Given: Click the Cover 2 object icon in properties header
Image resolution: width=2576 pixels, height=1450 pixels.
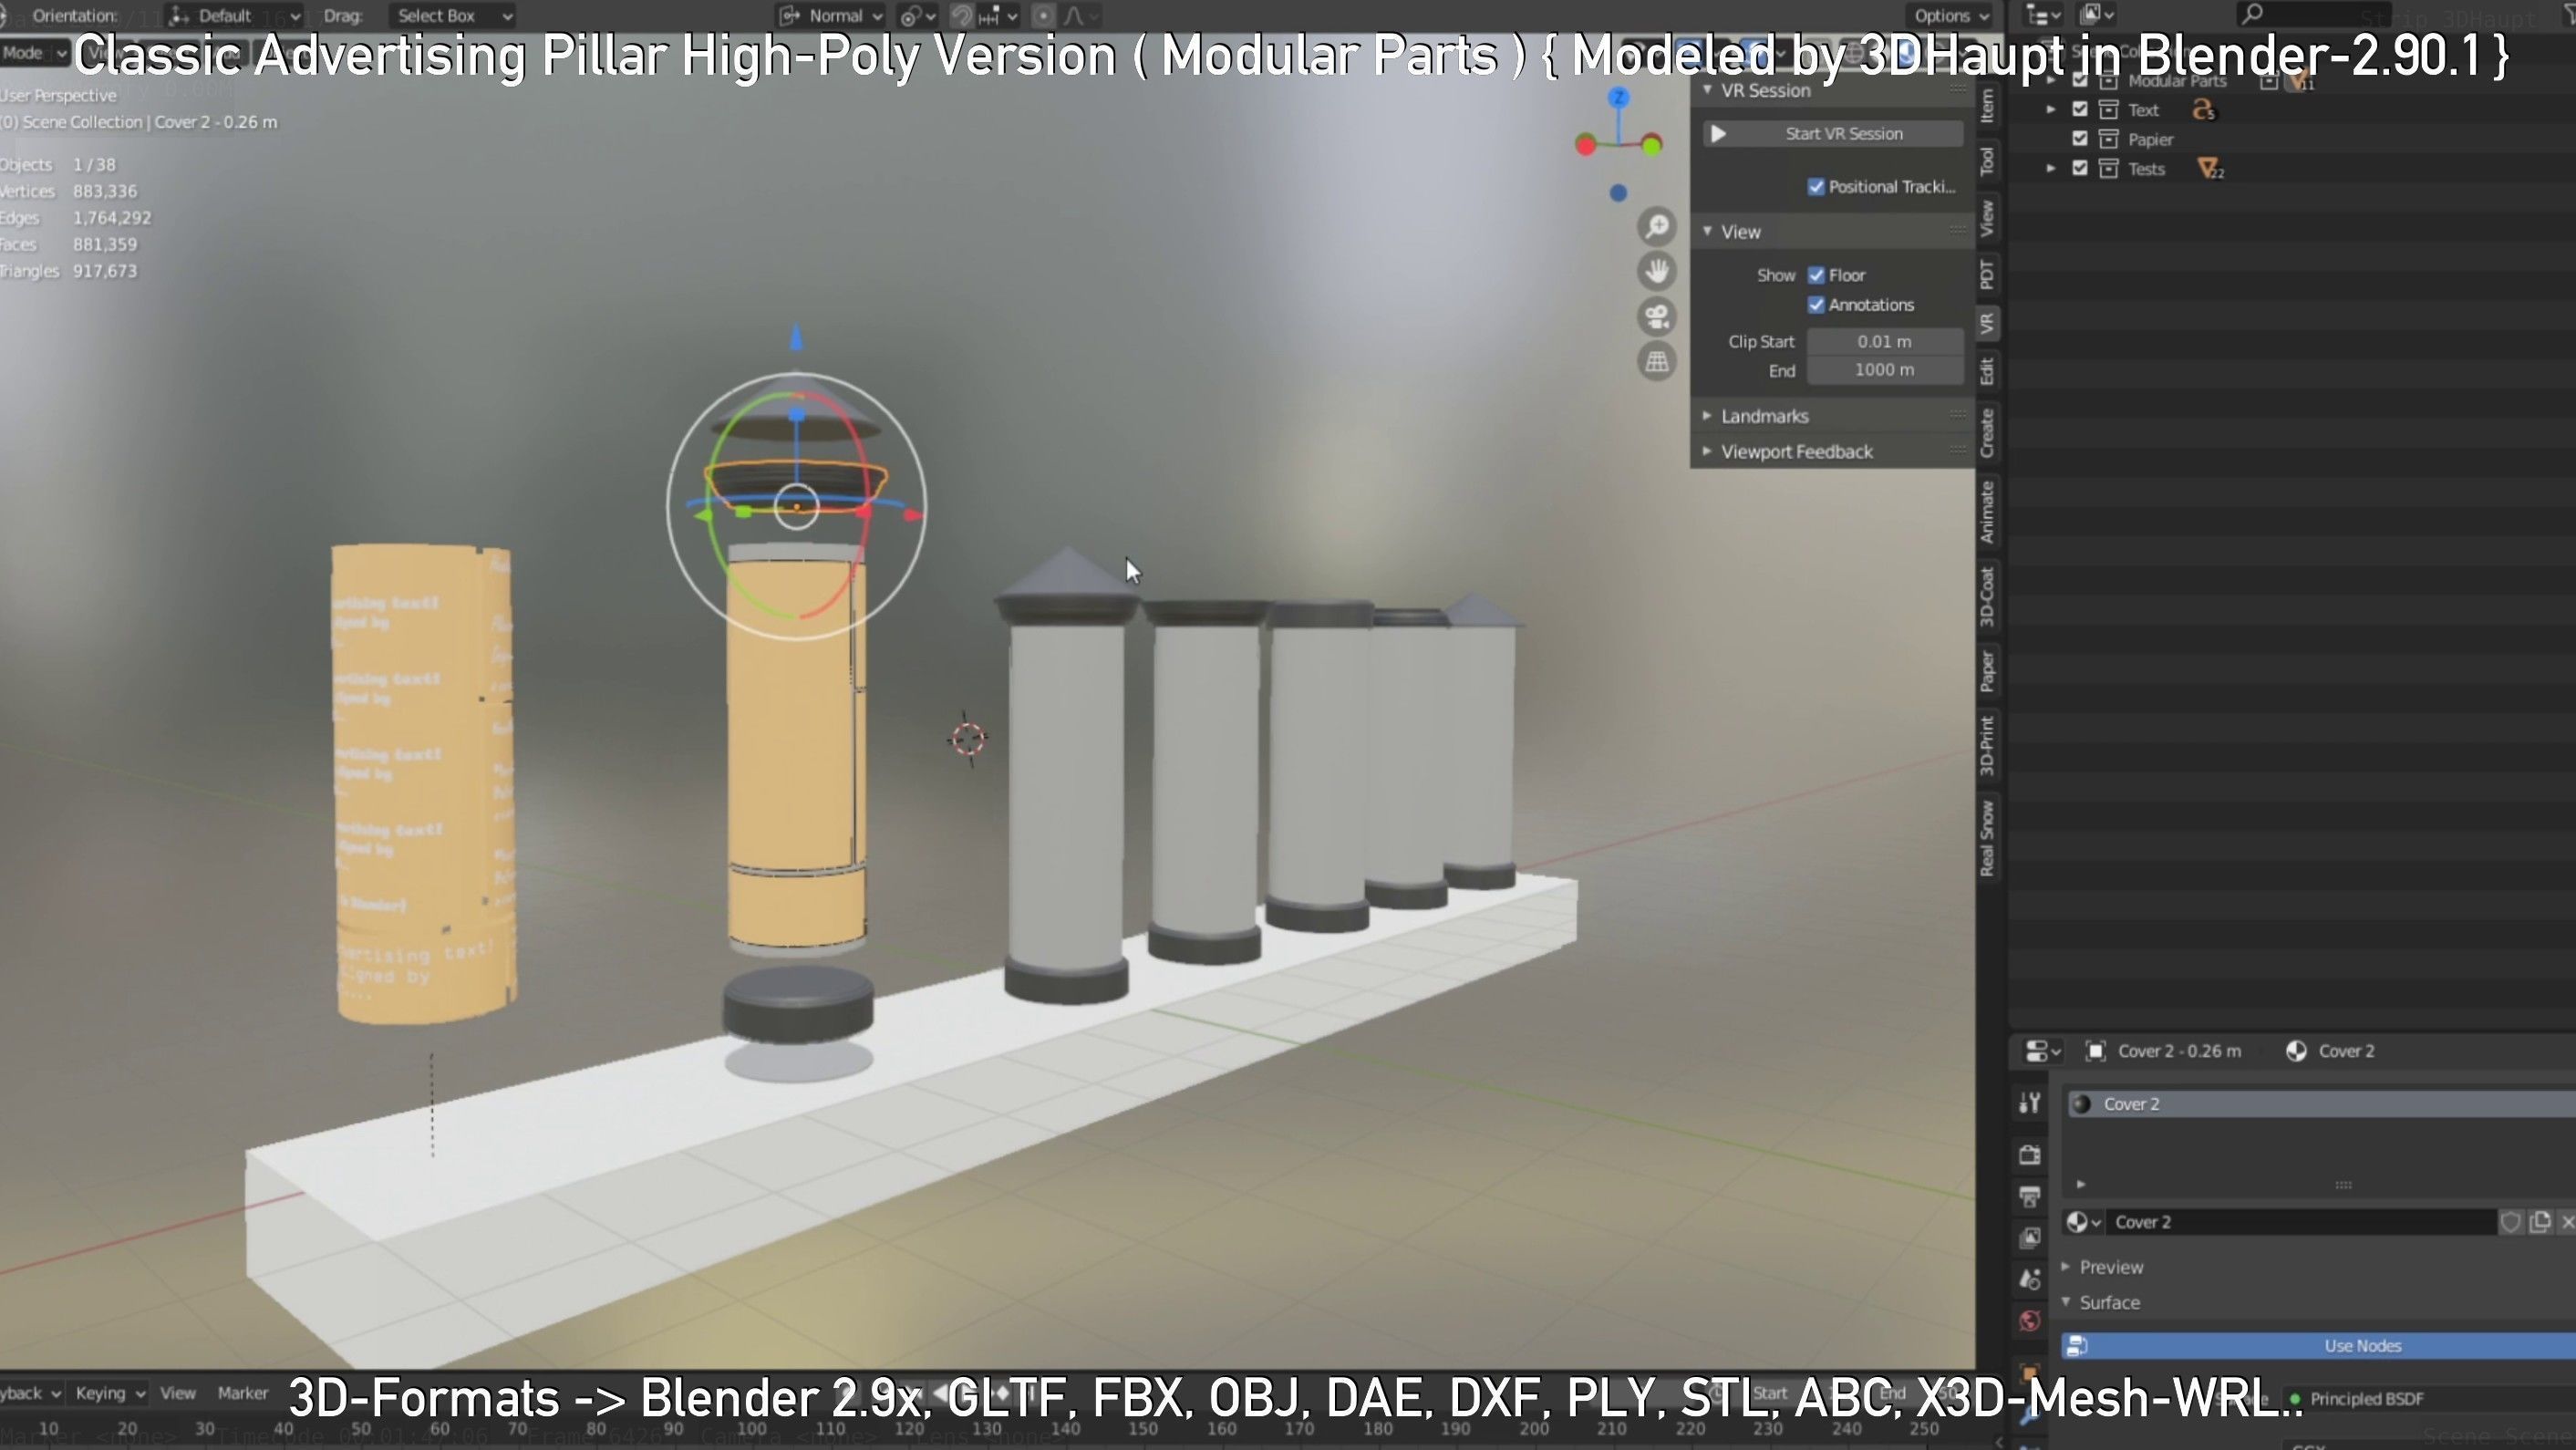Looking at the screenshot, I should (x=2096, y=1051).
